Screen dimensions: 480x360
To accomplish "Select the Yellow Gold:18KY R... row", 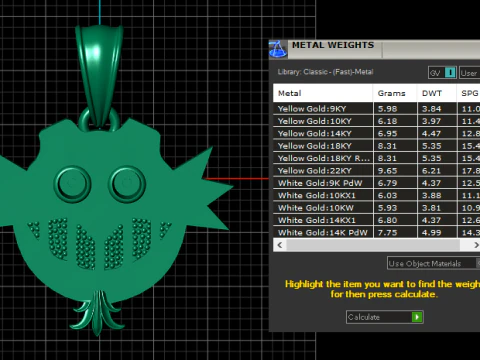I will point(377,158).
